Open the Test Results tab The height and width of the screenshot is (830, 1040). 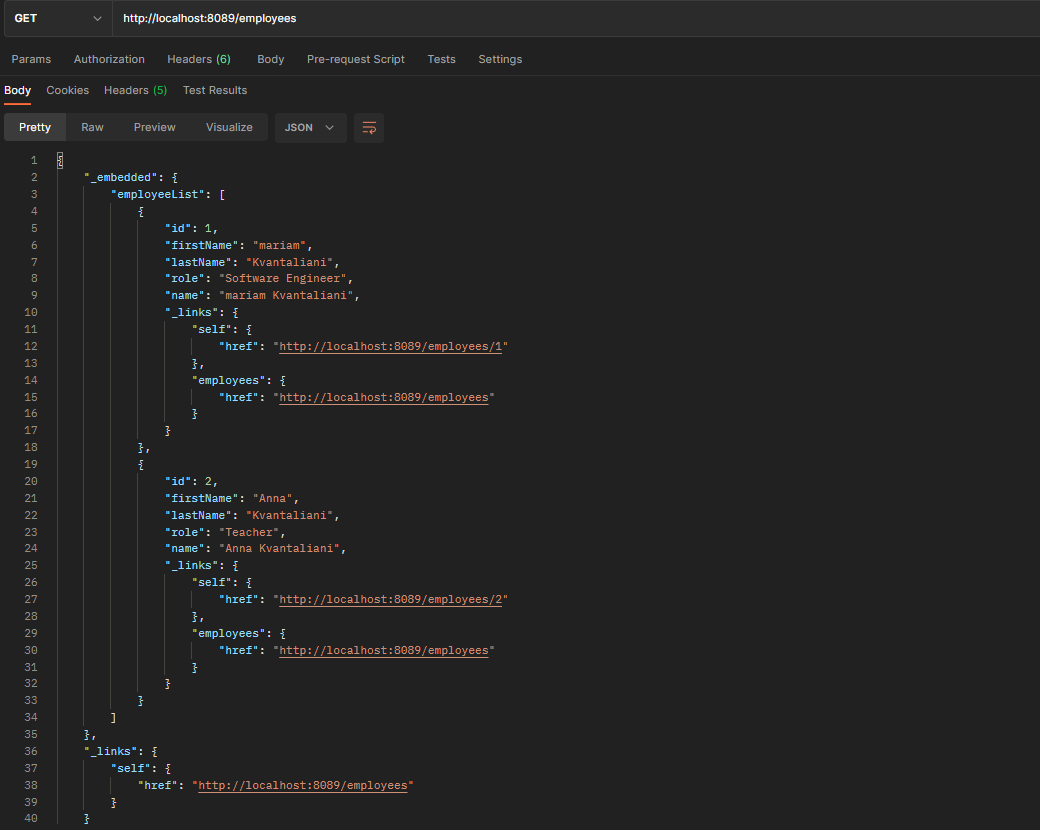(215, 90)
